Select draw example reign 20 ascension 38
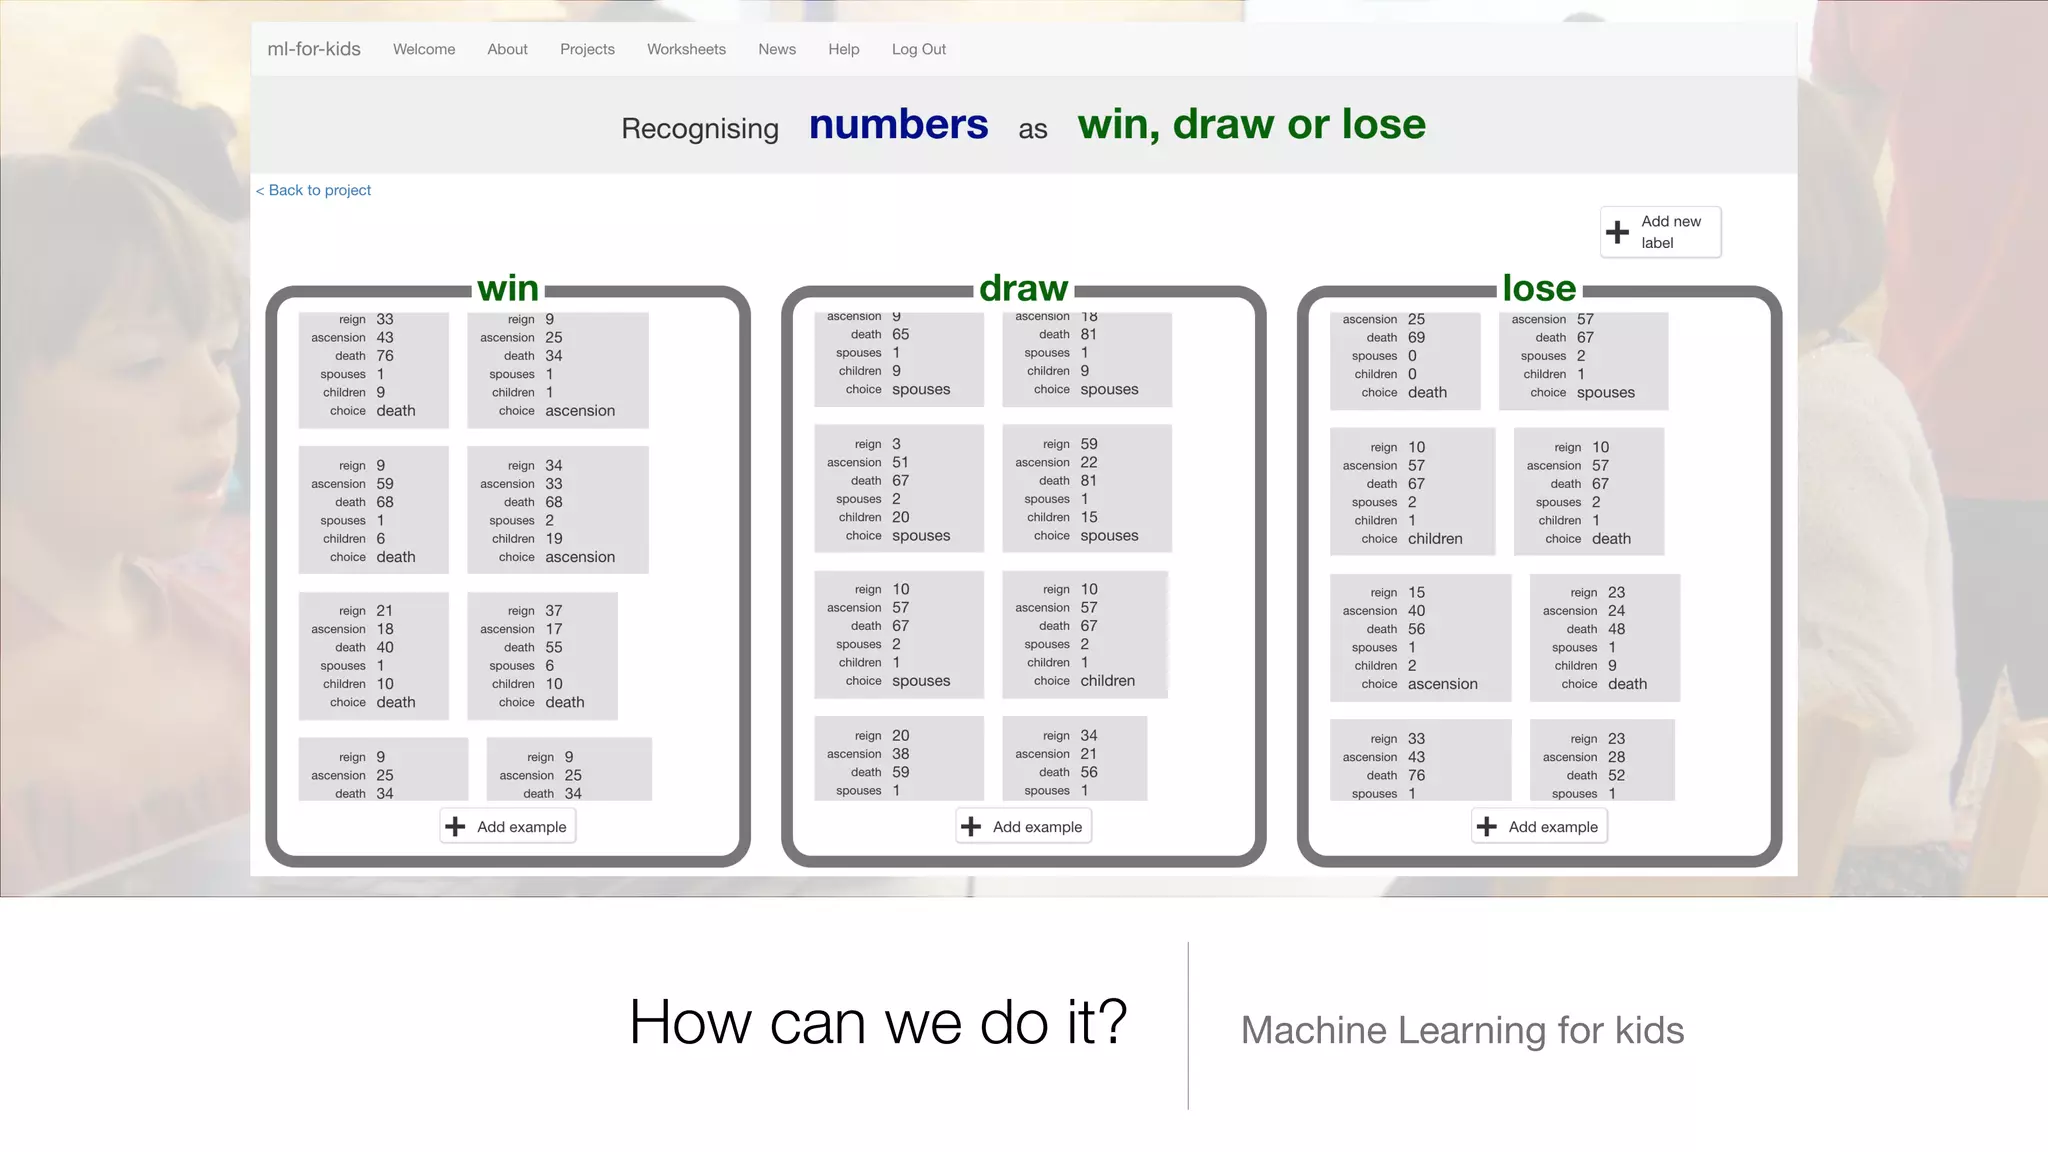Screen dimensions: 2048x1152 coord(899,758)
